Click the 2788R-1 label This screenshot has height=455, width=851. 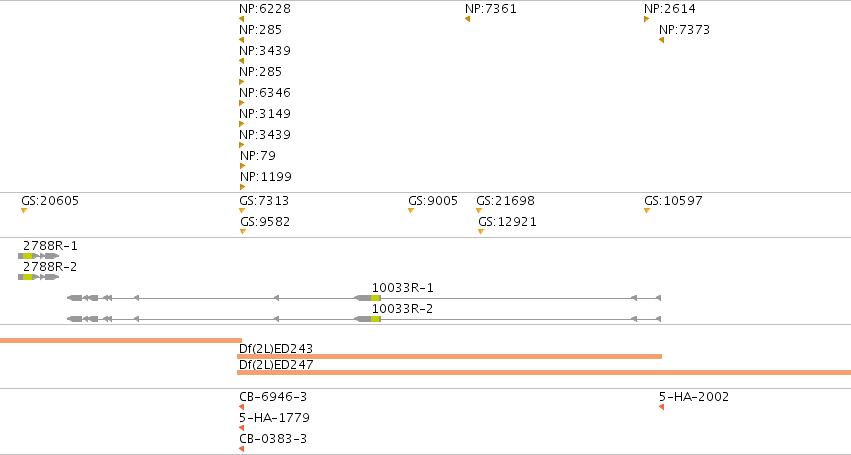(x=50, y=246)
